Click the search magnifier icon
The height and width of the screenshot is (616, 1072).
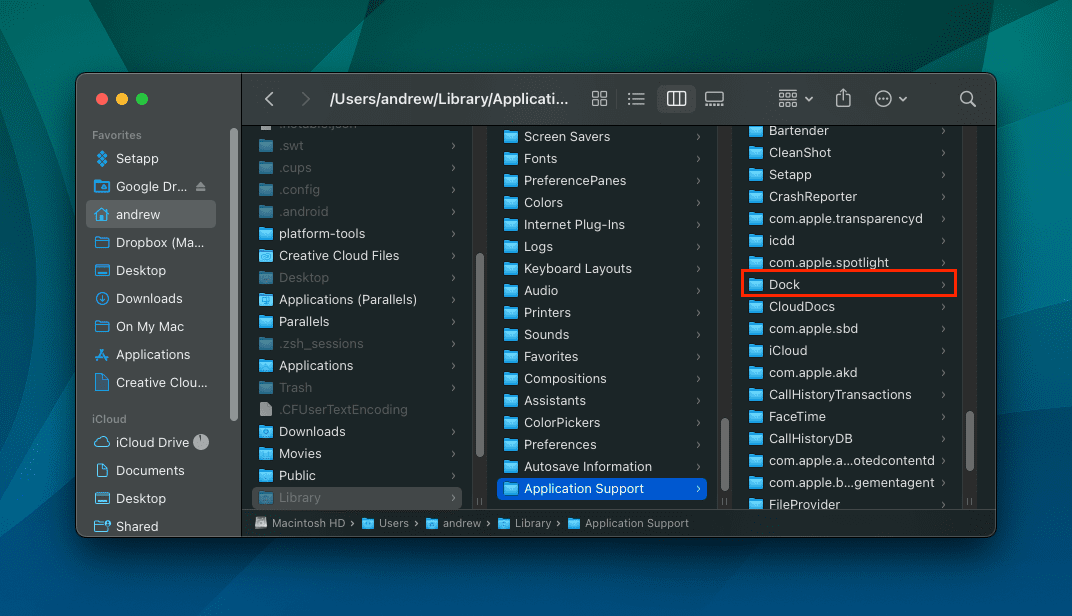tap(967, 99)
